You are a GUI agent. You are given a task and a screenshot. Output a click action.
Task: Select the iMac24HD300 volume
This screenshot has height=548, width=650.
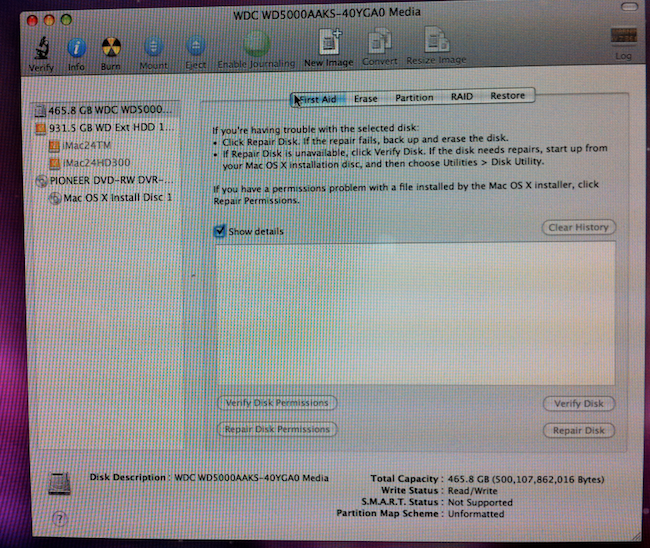(106, 163)
